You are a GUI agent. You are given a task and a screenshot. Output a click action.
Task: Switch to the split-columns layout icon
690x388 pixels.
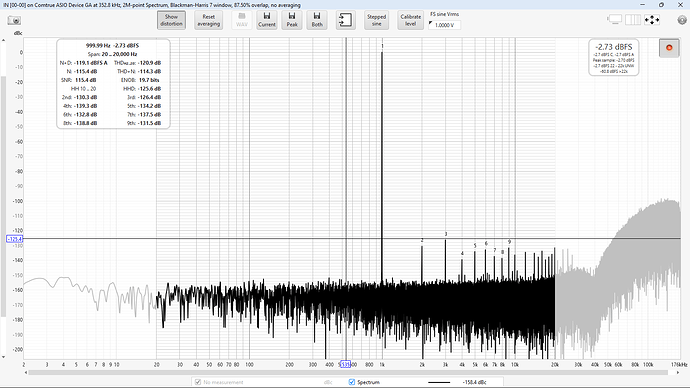pos(633,20)
